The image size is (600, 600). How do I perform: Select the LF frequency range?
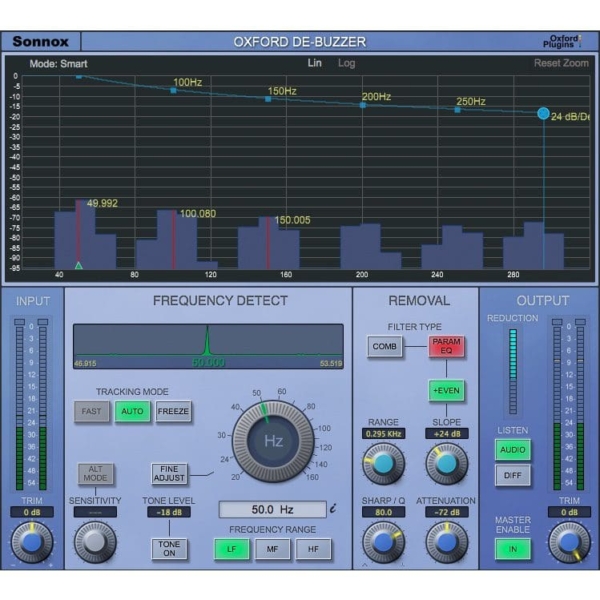(232, 549)
